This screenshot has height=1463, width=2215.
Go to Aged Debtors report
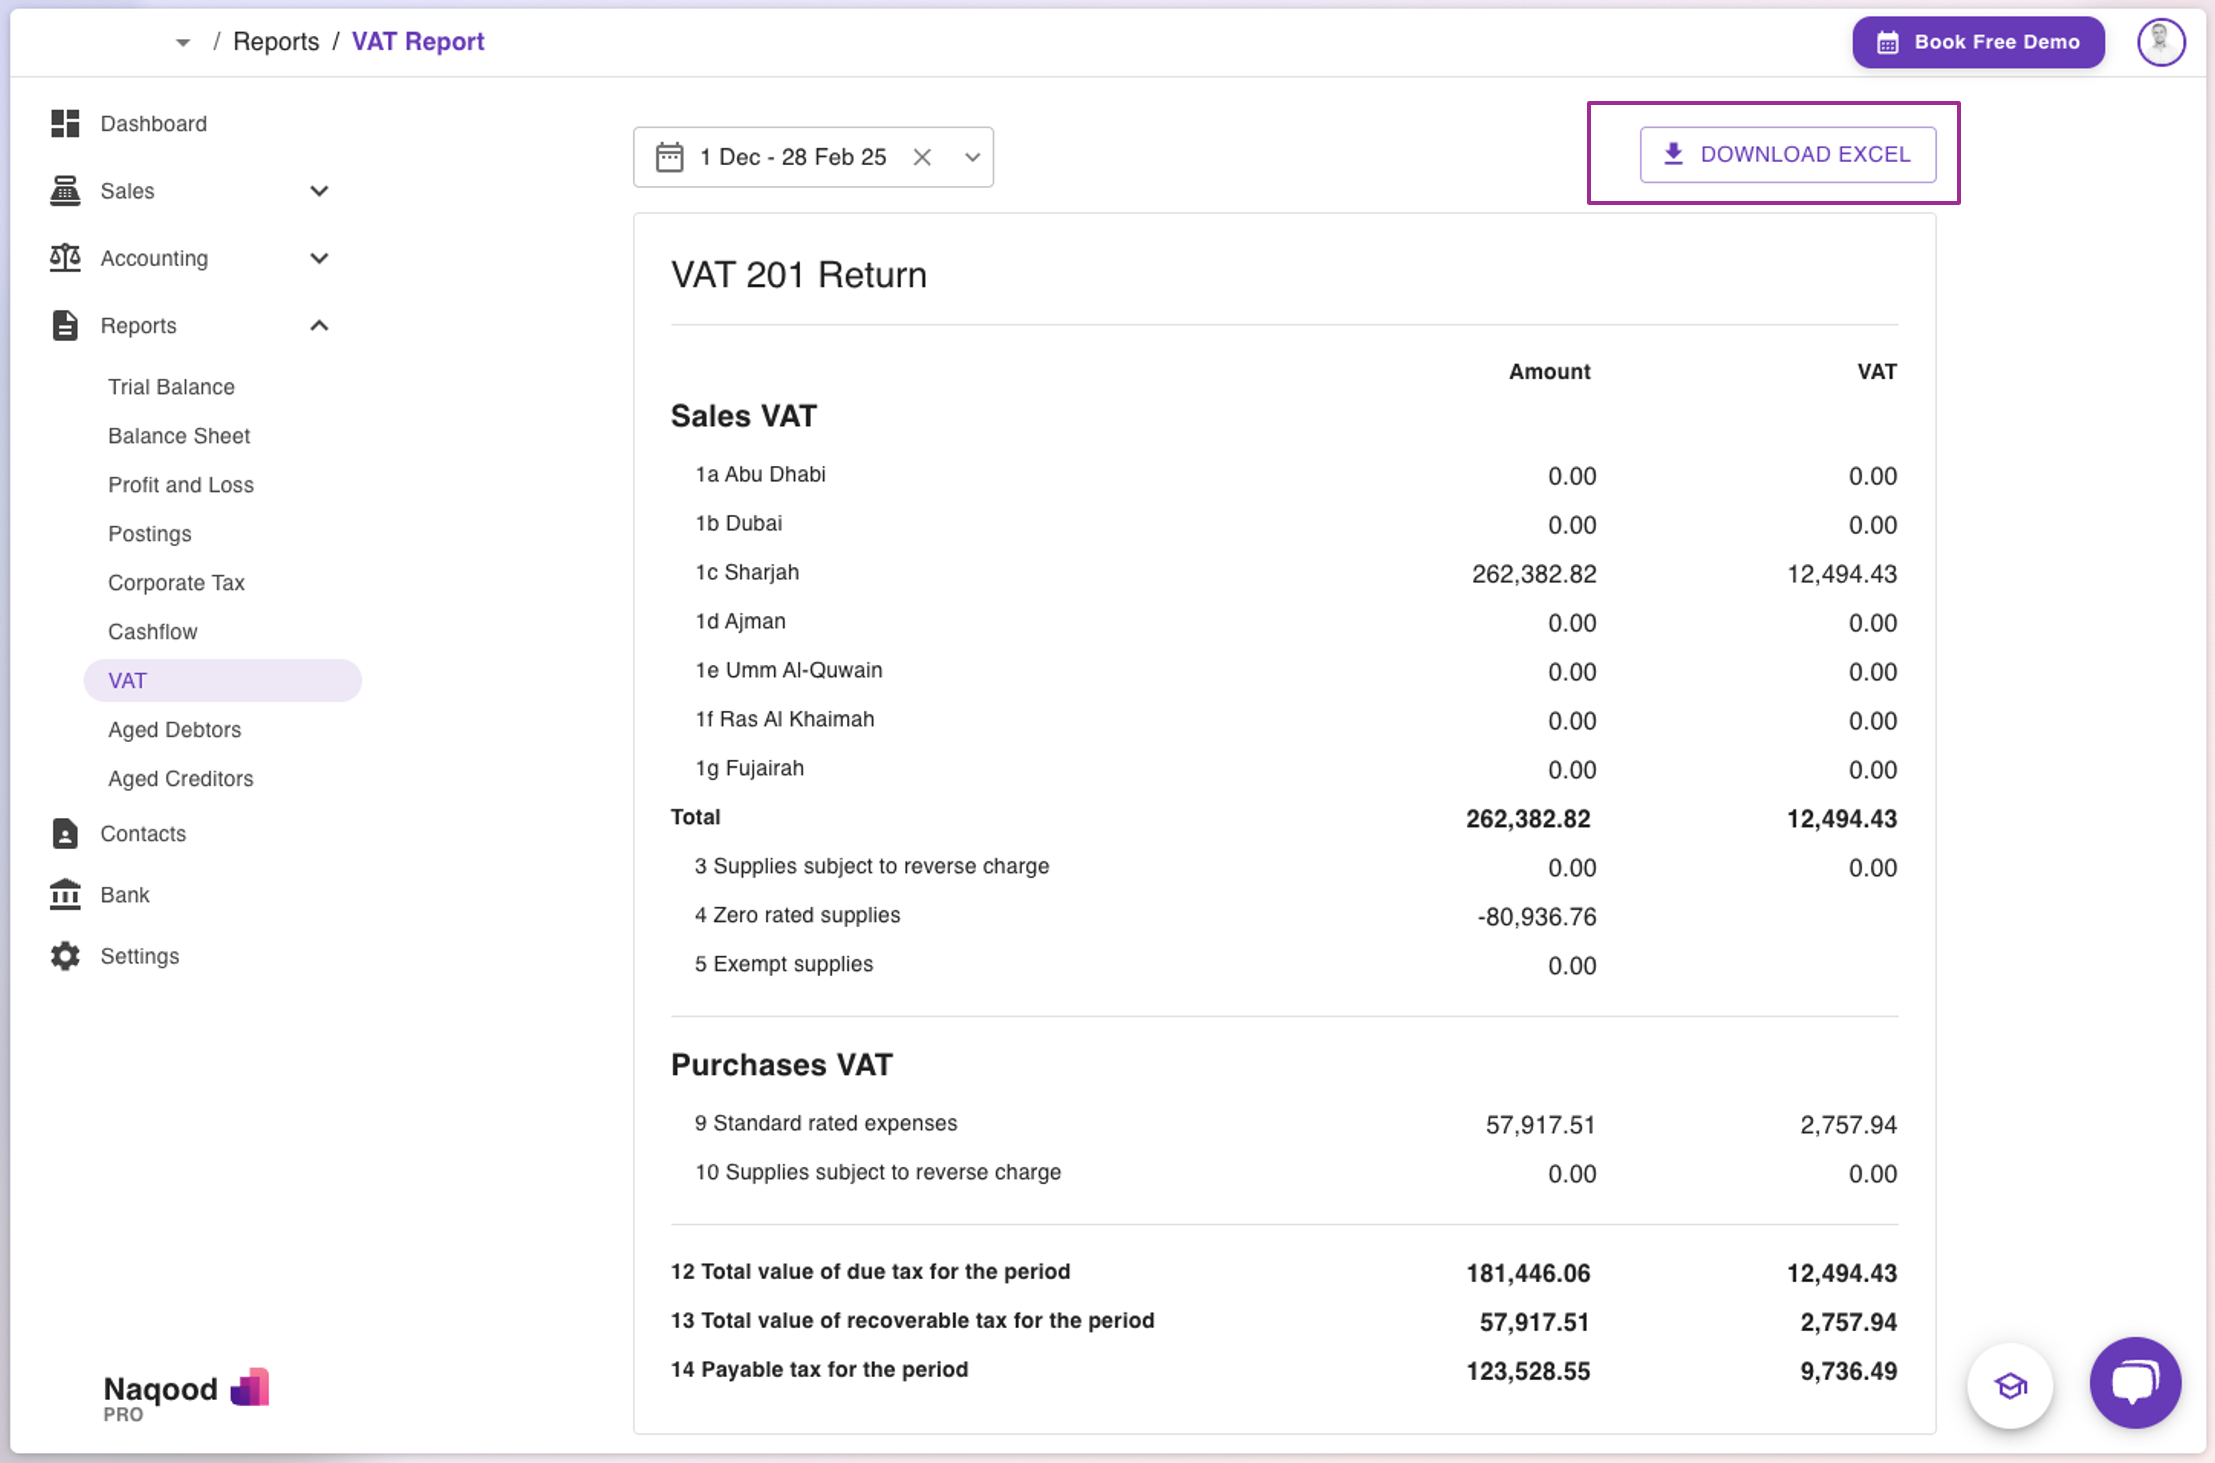(x=174, y=730)
